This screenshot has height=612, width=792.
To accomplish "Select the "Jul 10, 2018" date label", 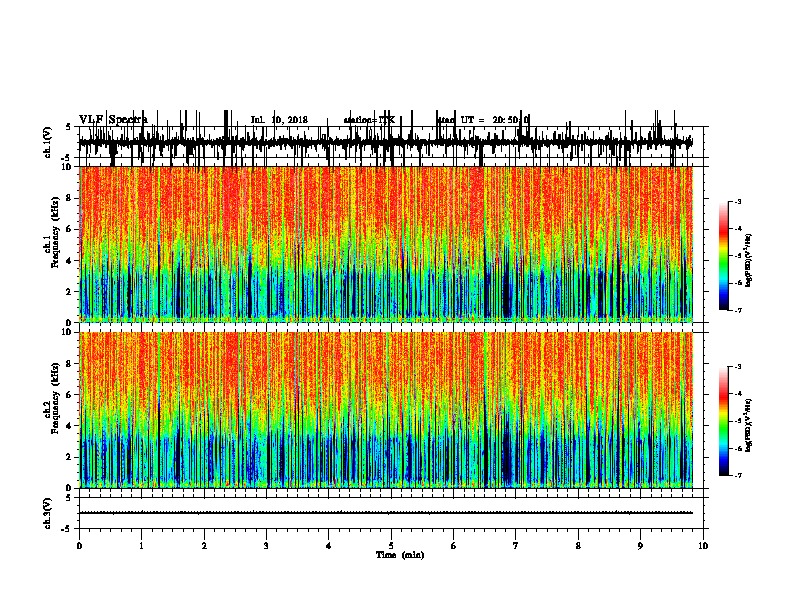I will pos(279,120).
